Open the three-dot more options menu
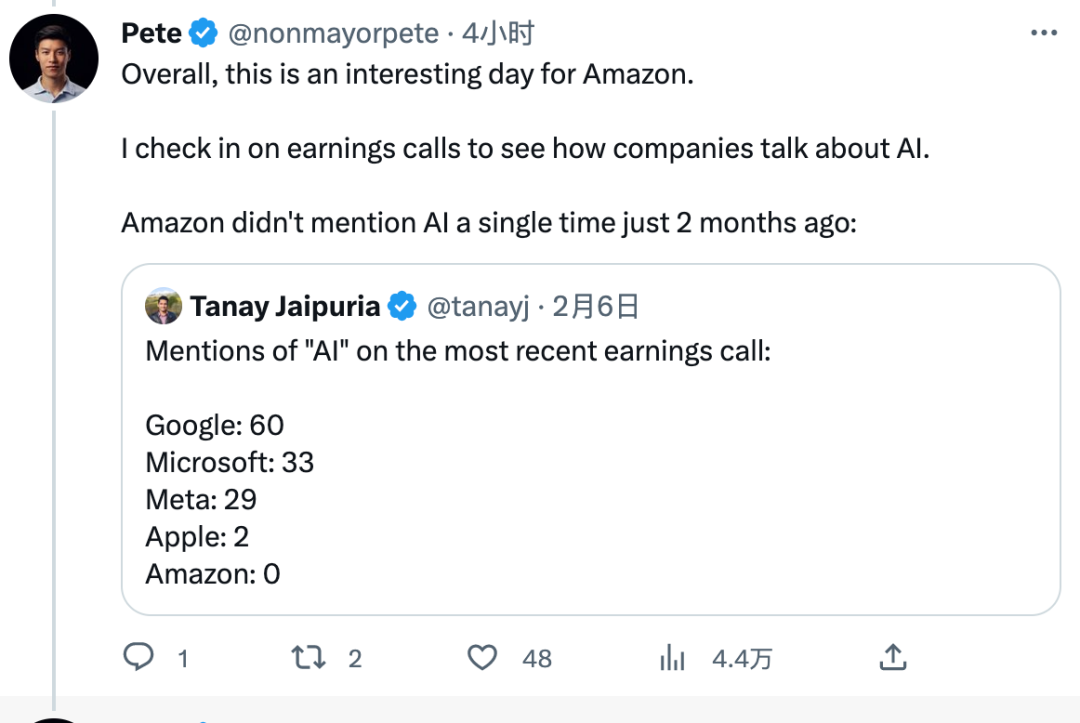This screenshot has height=723, width=1080. coord(1043,33)
